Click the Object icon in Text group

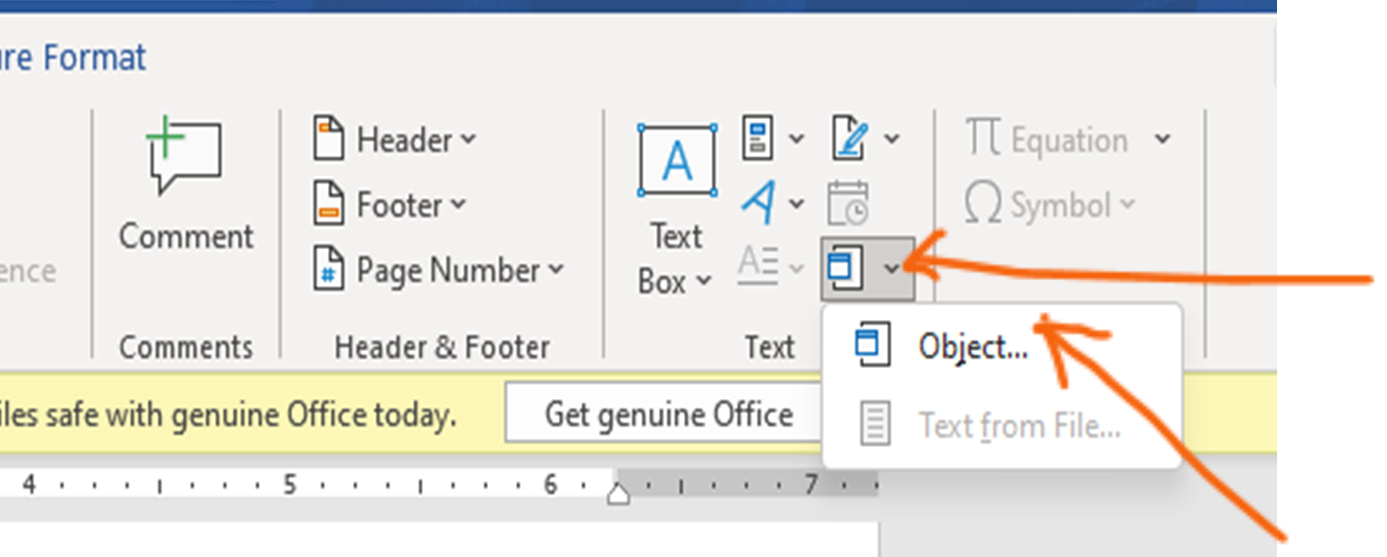point(846,268)
